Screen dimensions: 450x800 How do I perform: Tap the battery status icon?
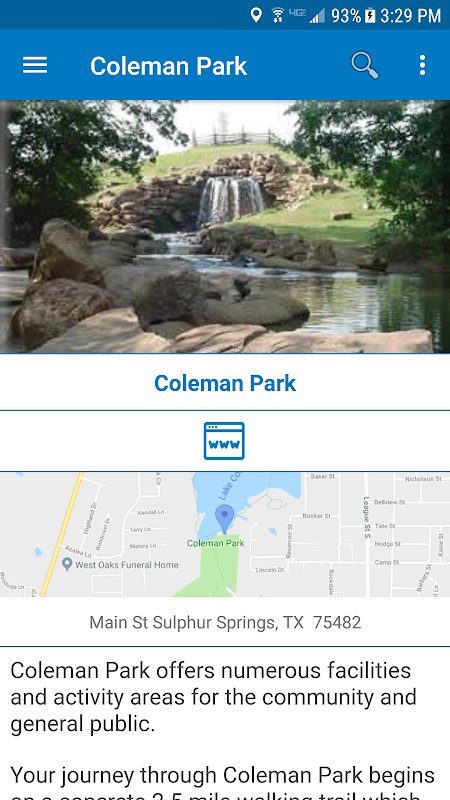point(370,15)
